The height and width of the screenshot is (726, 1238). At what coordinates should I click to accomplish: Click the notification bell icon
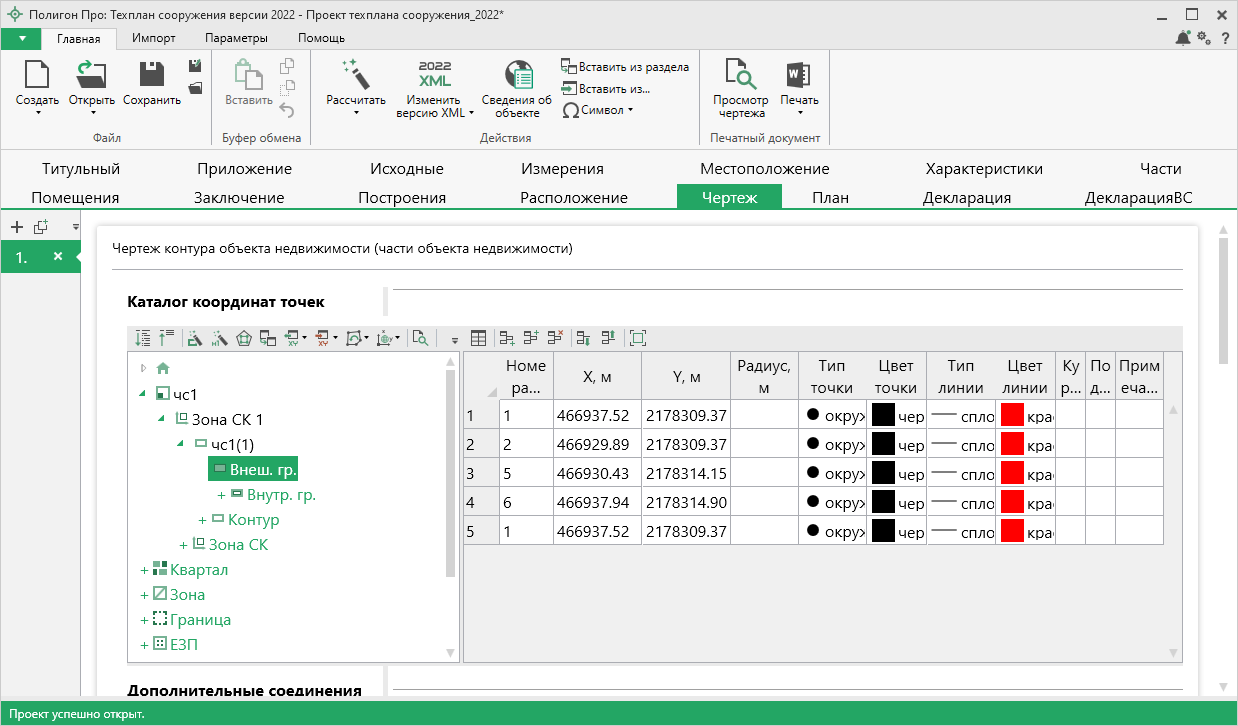pos(1183,38)
